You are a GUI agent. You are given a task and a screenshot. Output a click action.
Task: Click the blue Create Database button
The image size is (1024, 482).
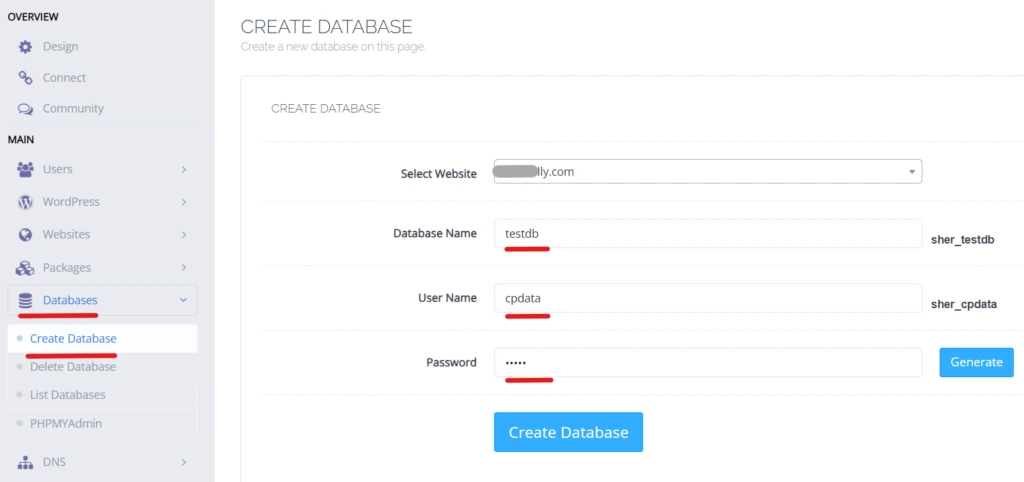tap(568, 432)
